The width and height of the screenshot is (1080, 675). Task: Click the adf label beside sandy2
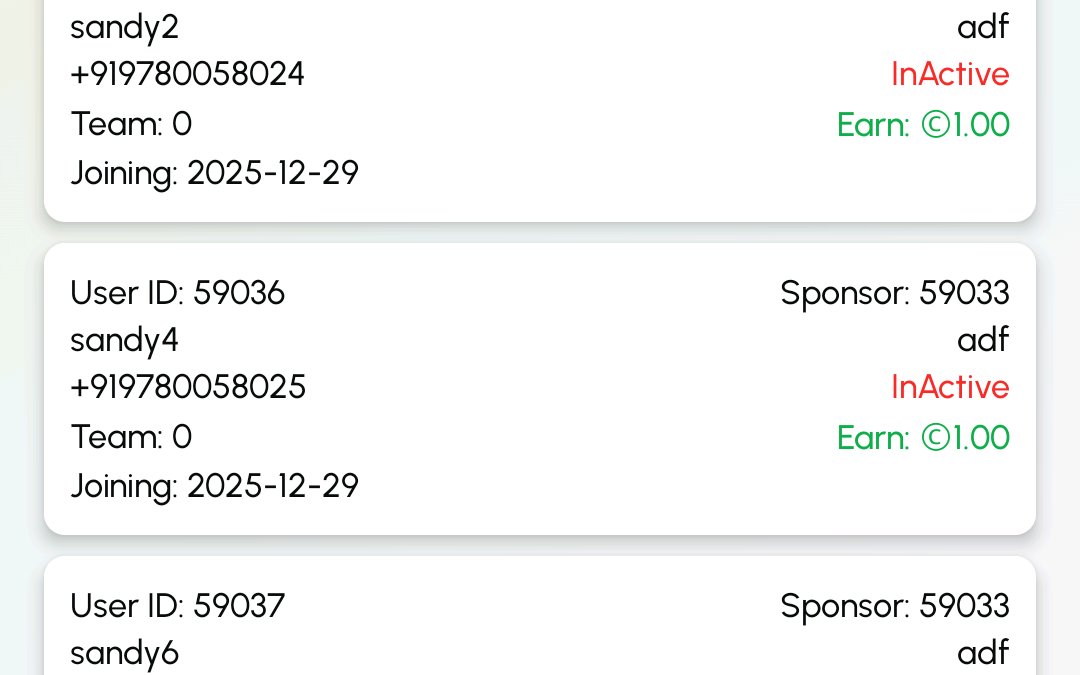point(983,27)
